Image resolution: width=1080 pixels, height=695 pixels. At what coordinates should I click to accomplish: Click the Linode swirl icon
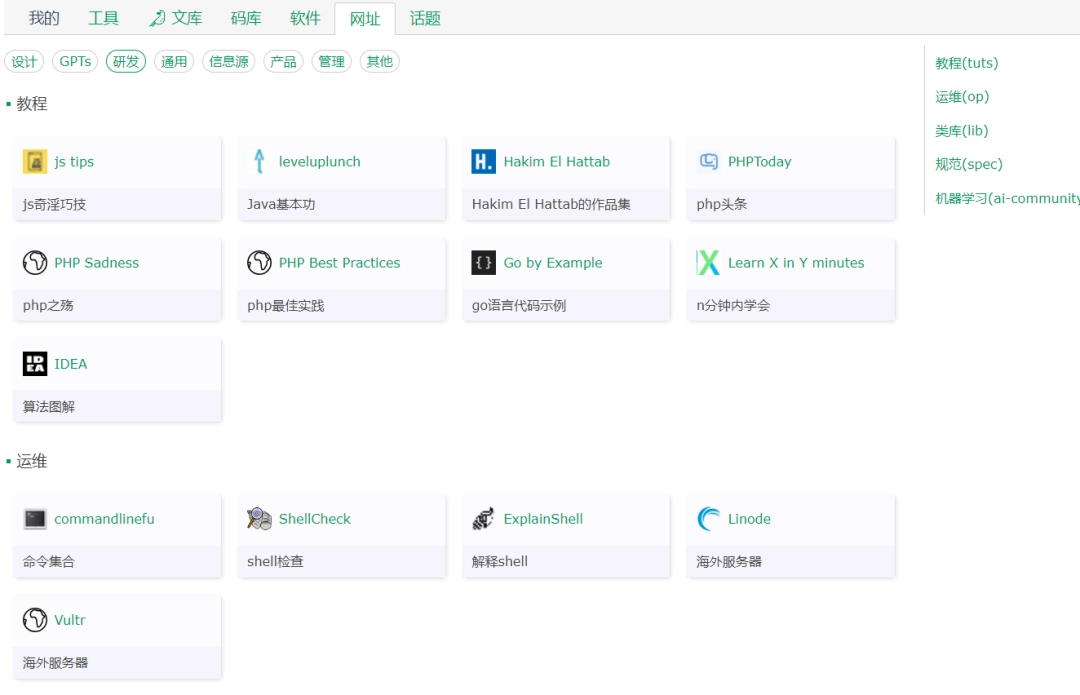pos(708,519)
